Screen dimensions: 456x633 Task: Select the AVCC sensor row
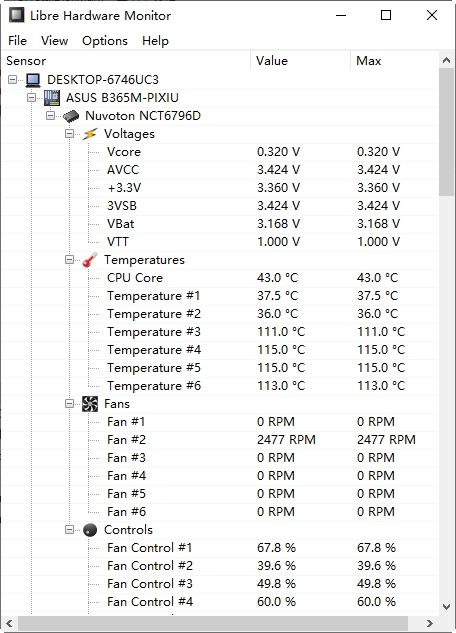[x=221, y=170]
